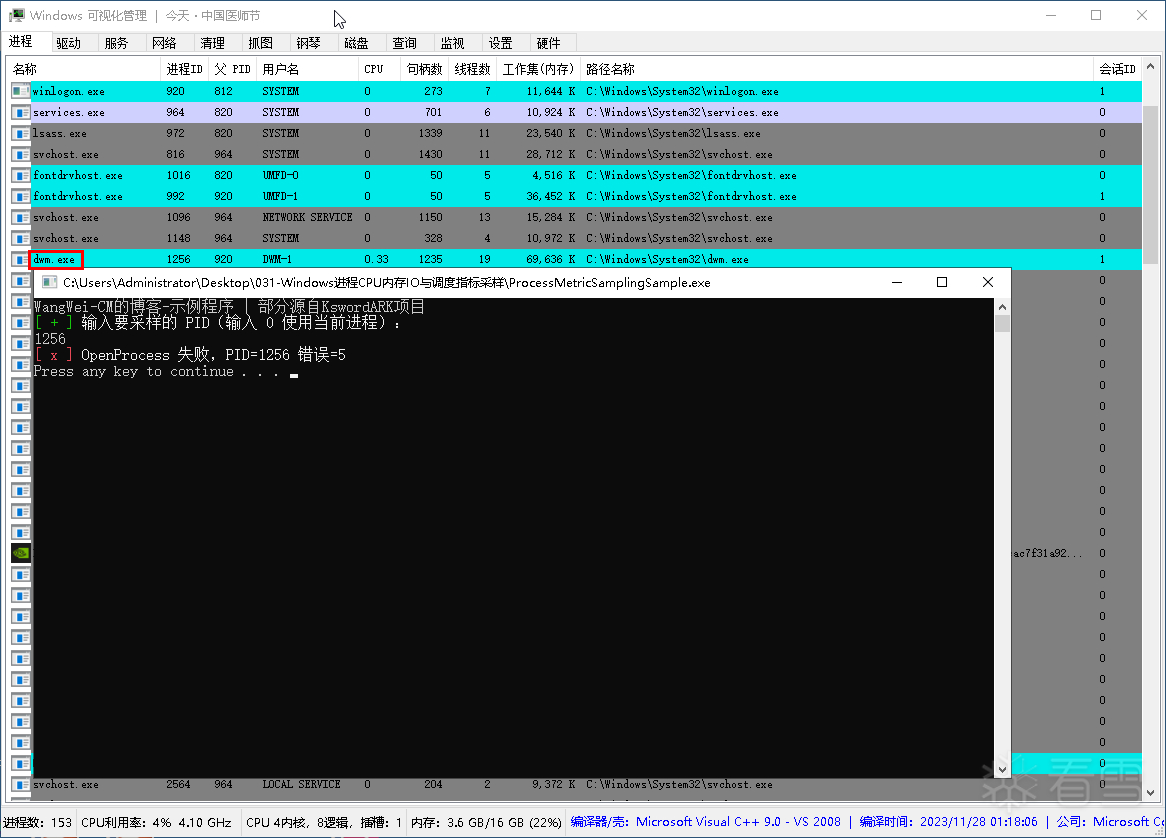Click the CPU利用率 status entry
The height and width of the screenshot is (838, 1166).
(156, 822)
